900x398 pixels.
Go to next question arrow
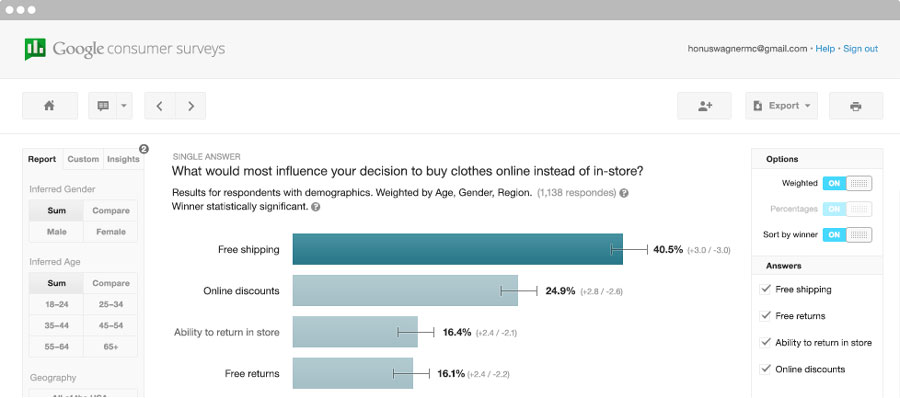pyautogui.click(x=191, y=106)
